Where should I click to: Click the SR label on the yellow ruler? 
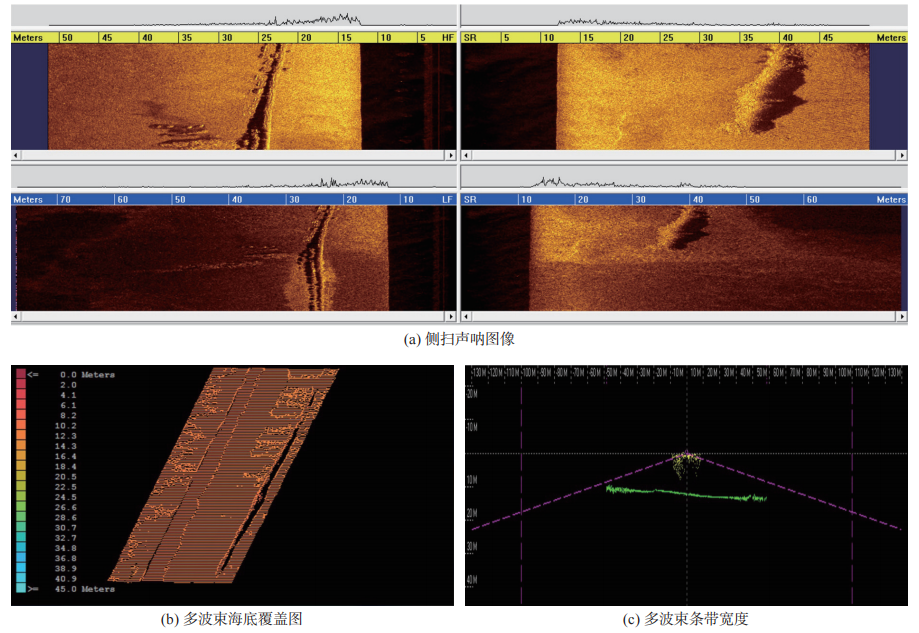470,38
